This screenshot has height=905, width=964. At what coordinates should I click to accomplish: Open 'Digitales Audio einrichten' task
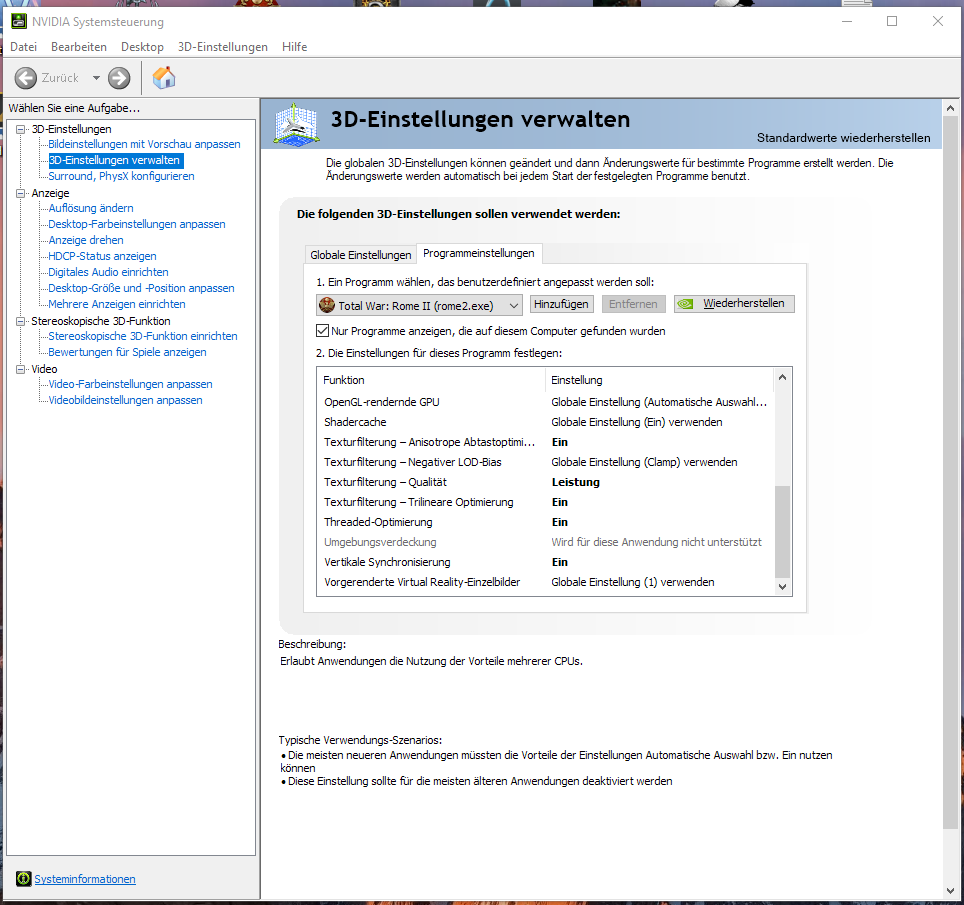pyautogui.click(x=108, y=272)
